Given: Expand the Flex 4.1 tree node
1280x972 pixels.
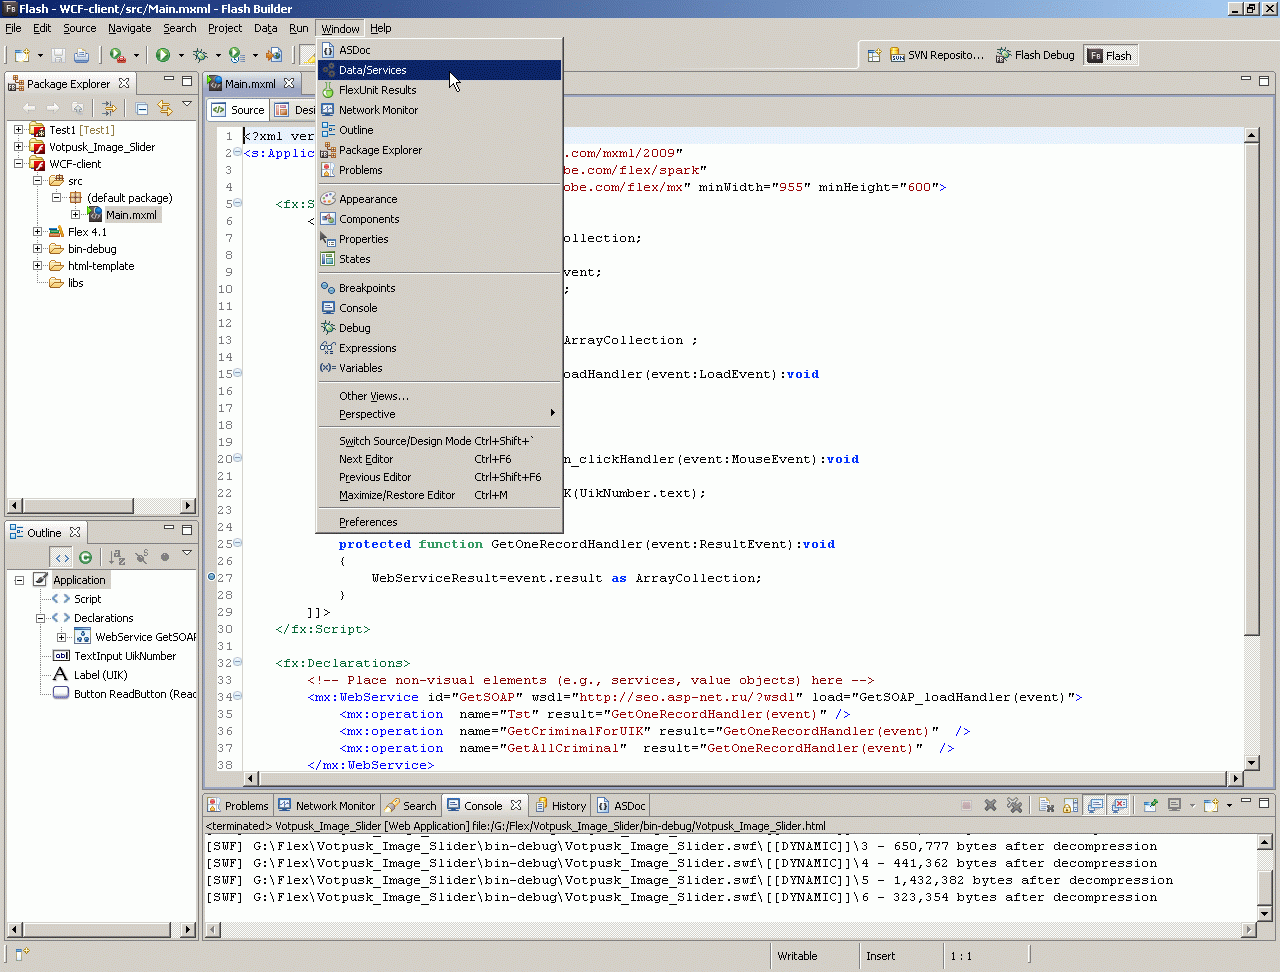Looking at the screenshot, I should point(38,232).
